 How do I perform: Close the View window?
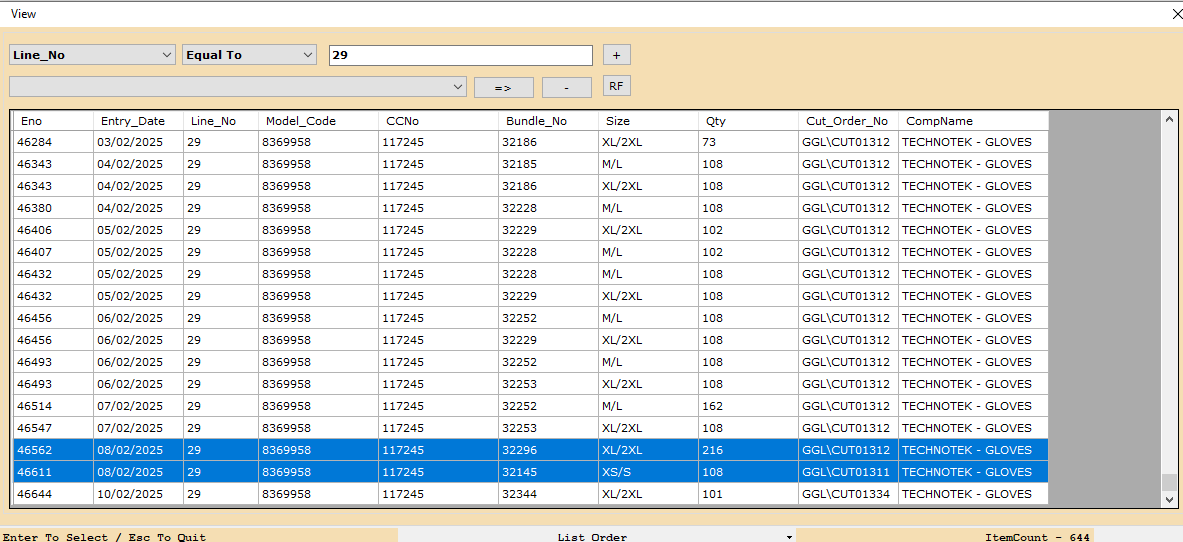[1176, 14]
